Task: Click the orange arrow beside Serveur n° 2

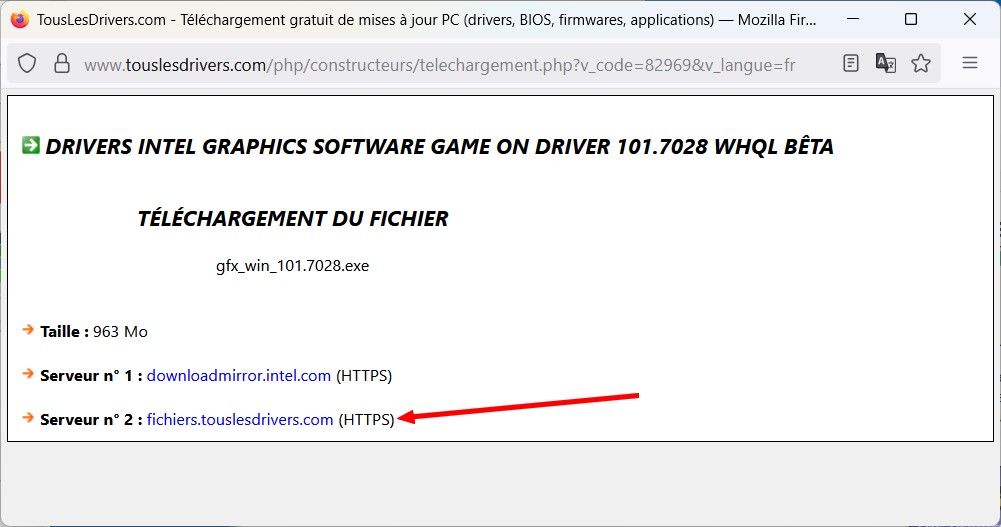Action: 28,418
